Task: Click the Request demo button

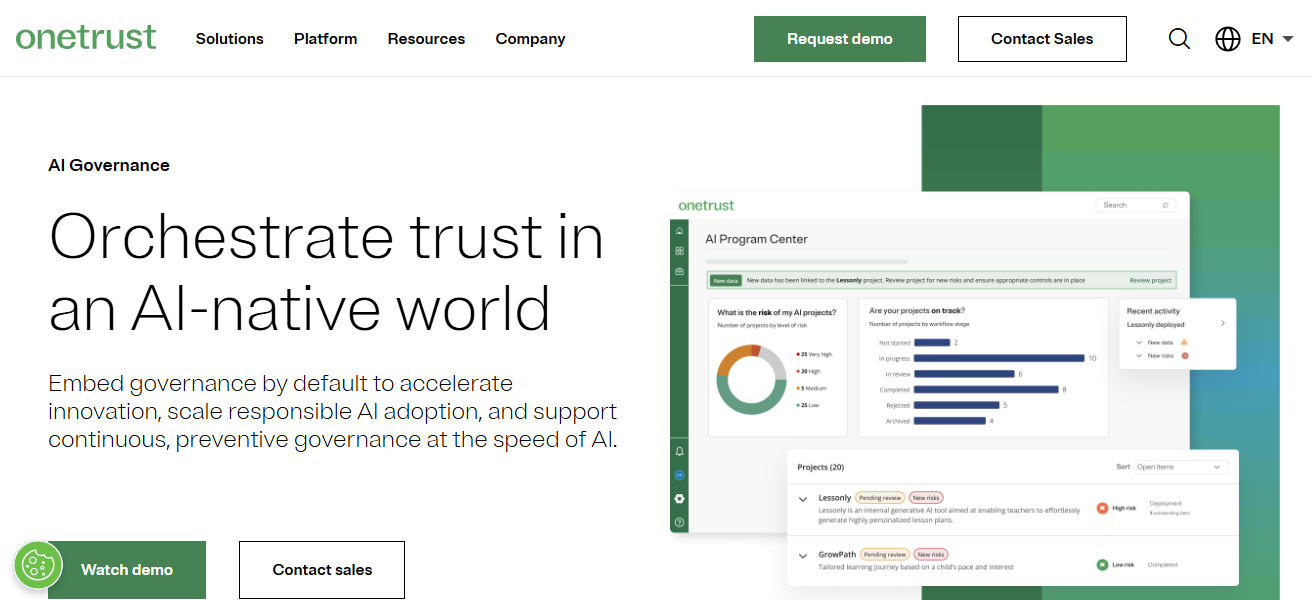Action: [839, 38]
